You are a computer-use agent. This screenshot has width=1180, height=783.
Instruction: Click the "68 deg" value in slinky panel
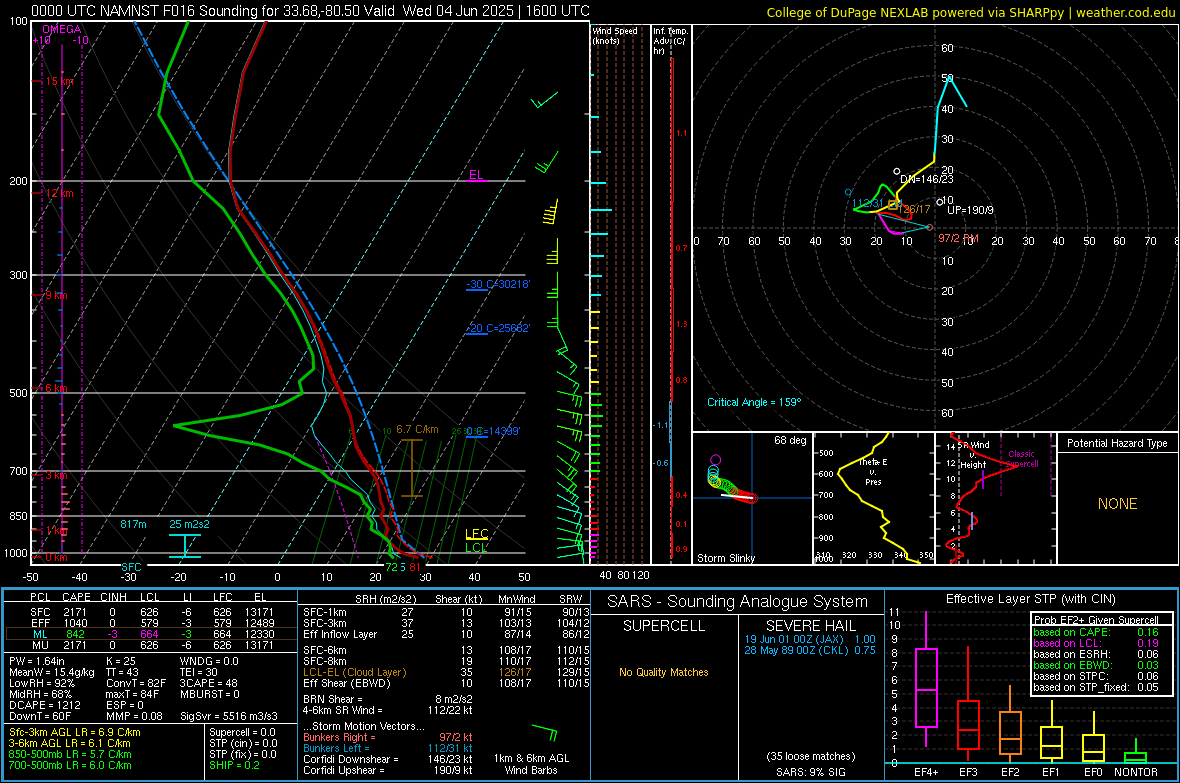(x=789, y=440)
